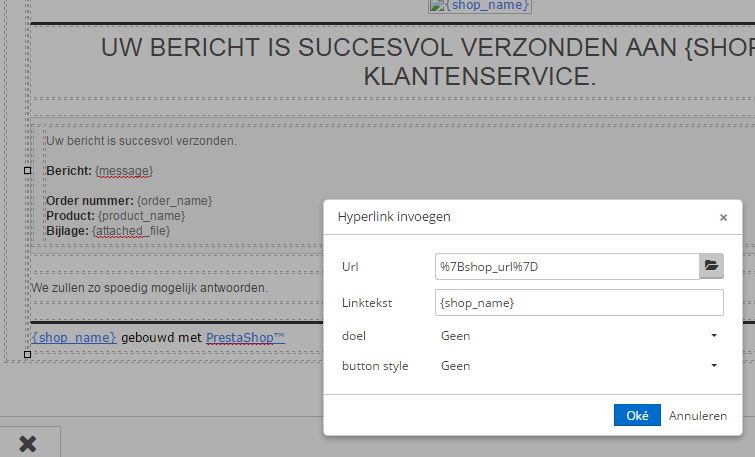Select lower square resize handle near footer
Image resolution: width=755 pixels, height=457 pixels.
coord(27,354)
